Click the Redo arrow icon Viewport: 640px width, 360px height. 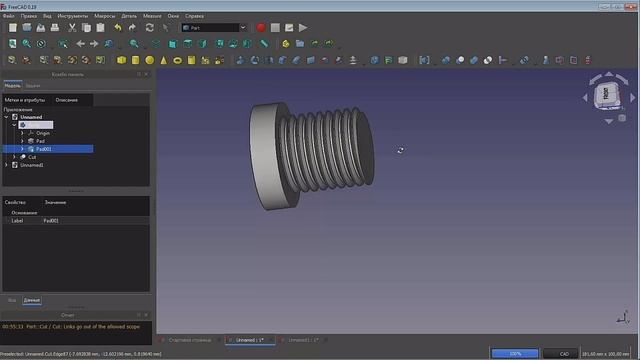(132, 28)
